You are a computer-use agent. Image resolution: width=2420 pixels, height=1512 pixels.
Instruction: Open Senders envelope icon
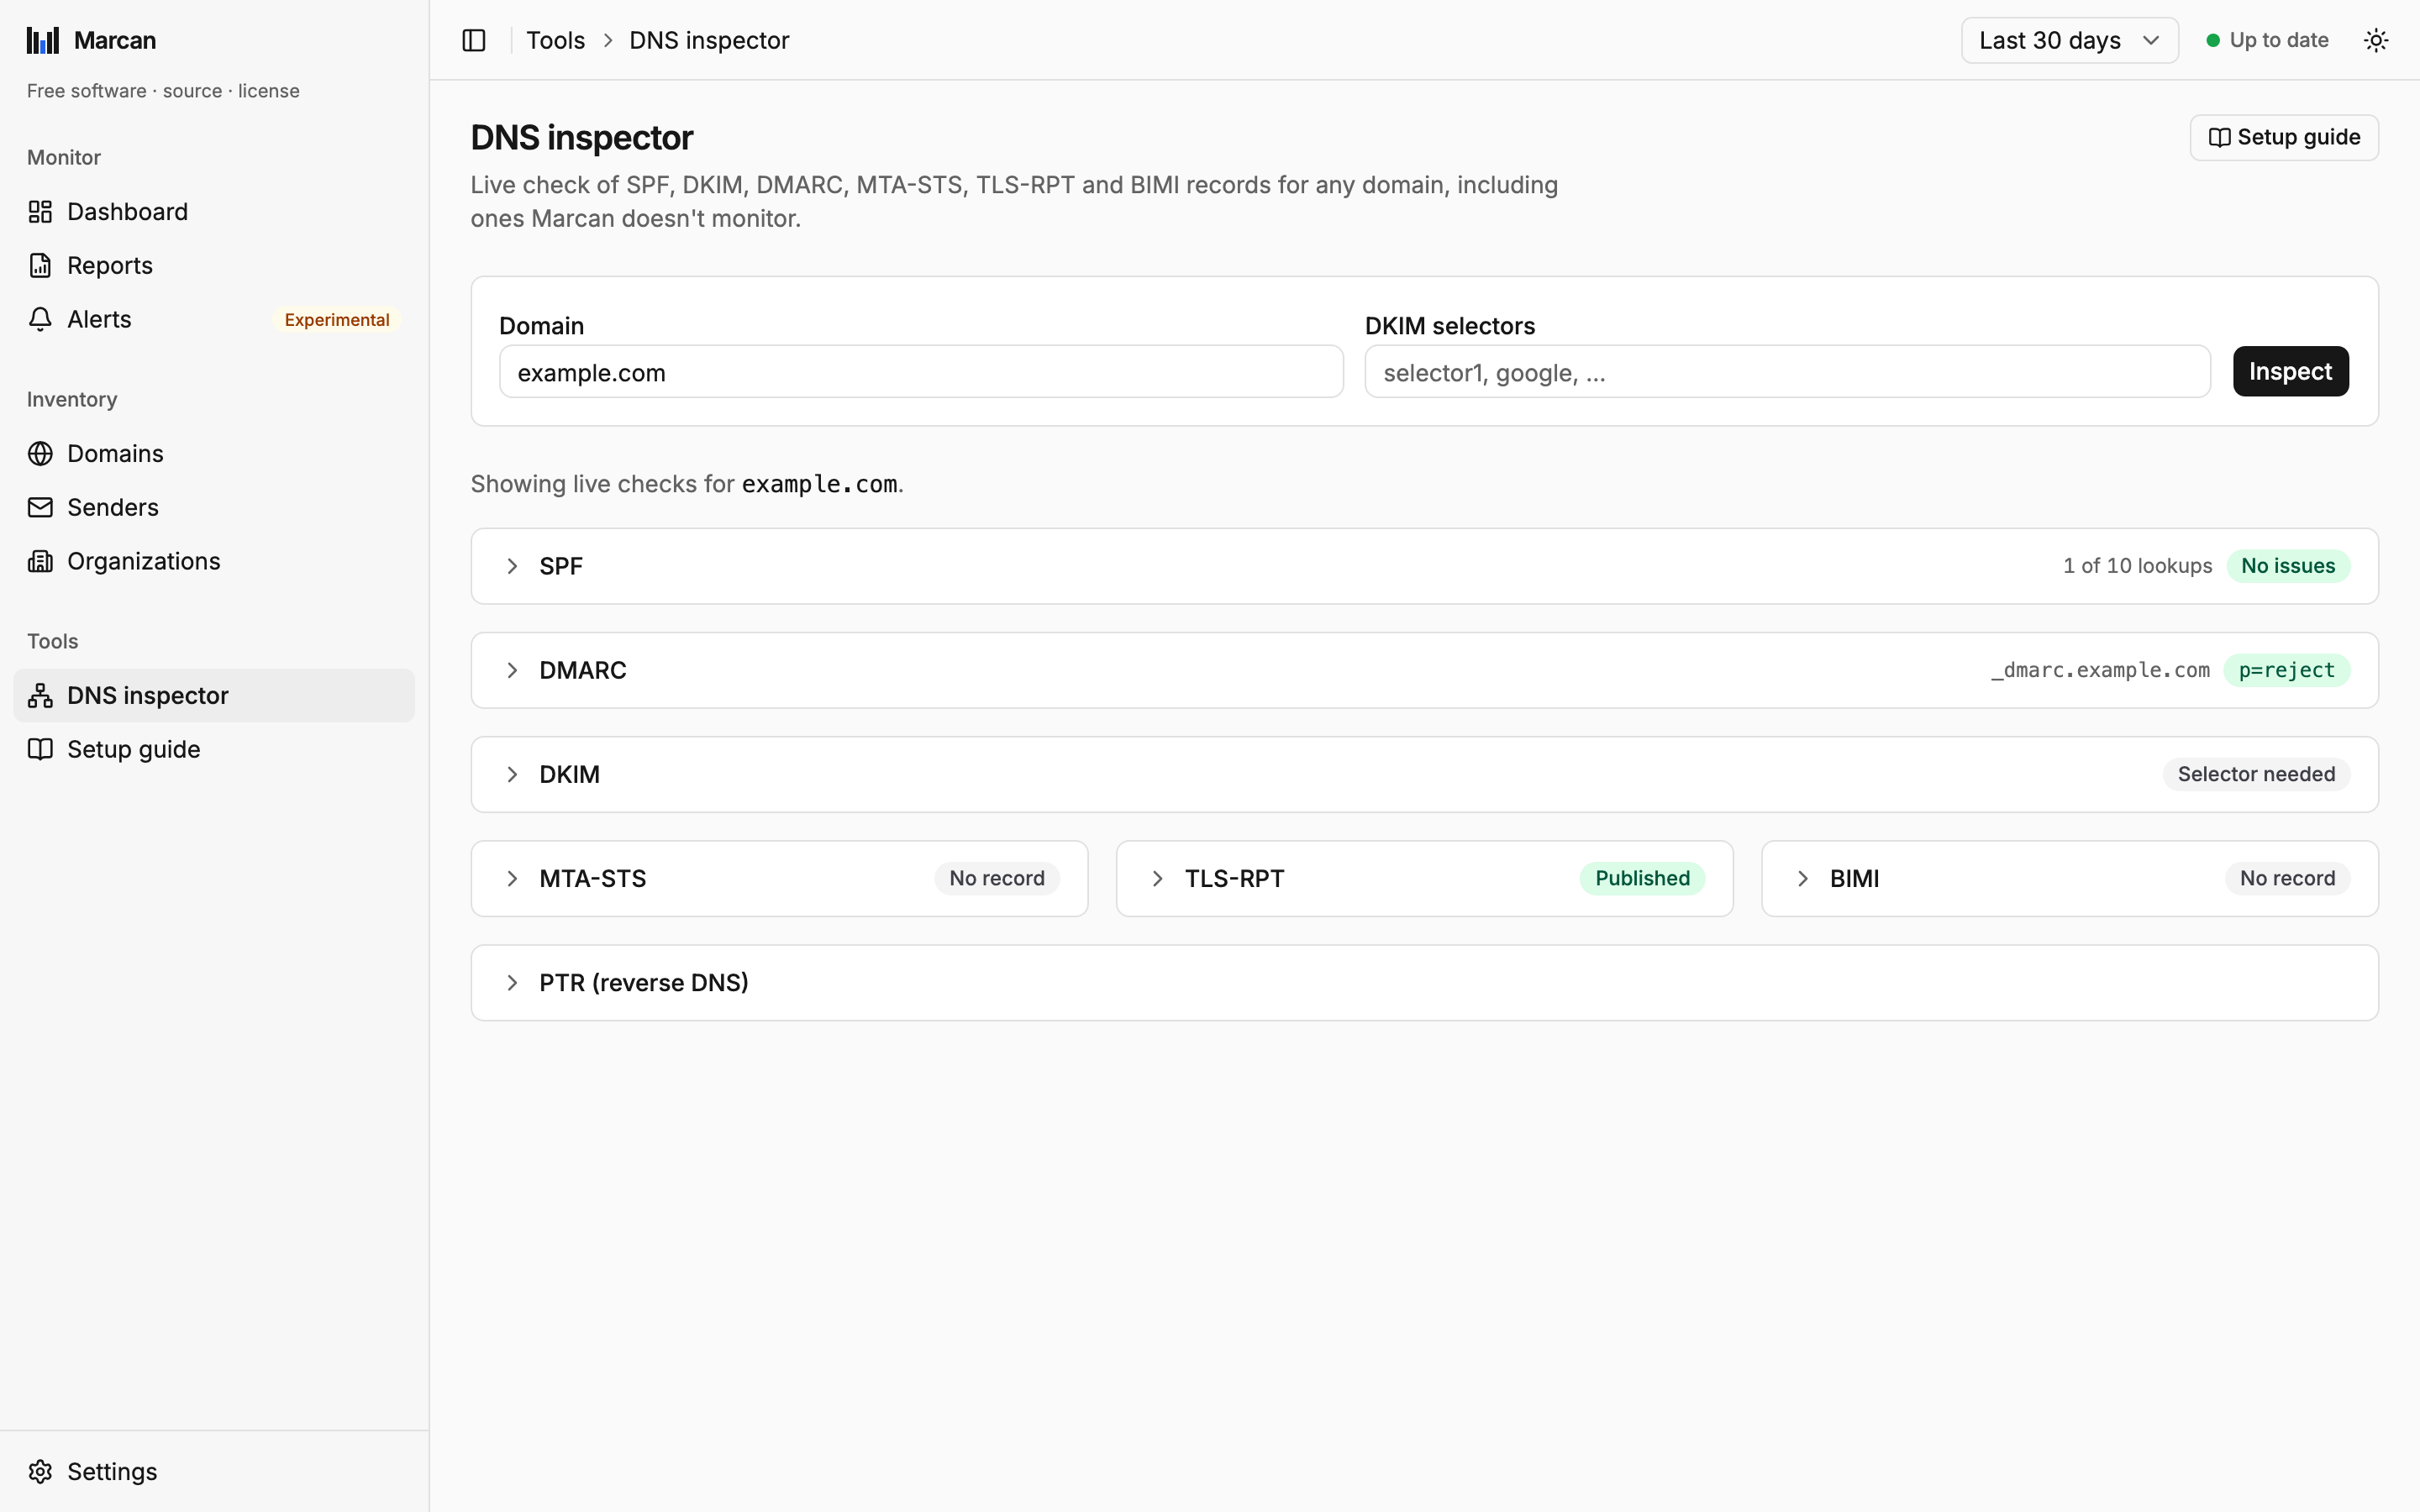click(40, 508)
